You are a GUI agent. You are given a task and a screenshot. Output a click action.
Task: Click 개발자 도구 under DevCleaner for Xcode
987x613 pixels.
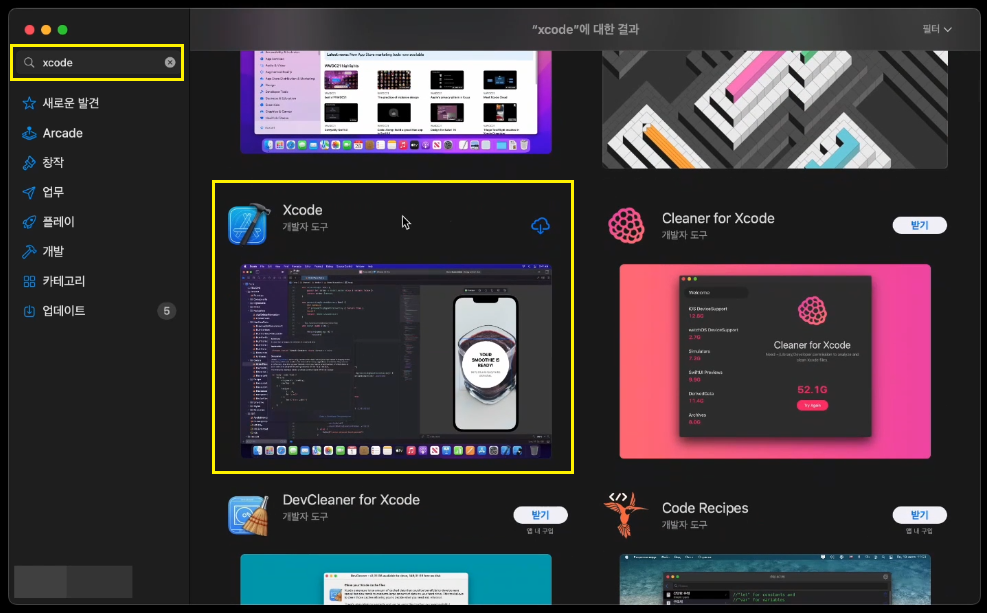point(305,516)
